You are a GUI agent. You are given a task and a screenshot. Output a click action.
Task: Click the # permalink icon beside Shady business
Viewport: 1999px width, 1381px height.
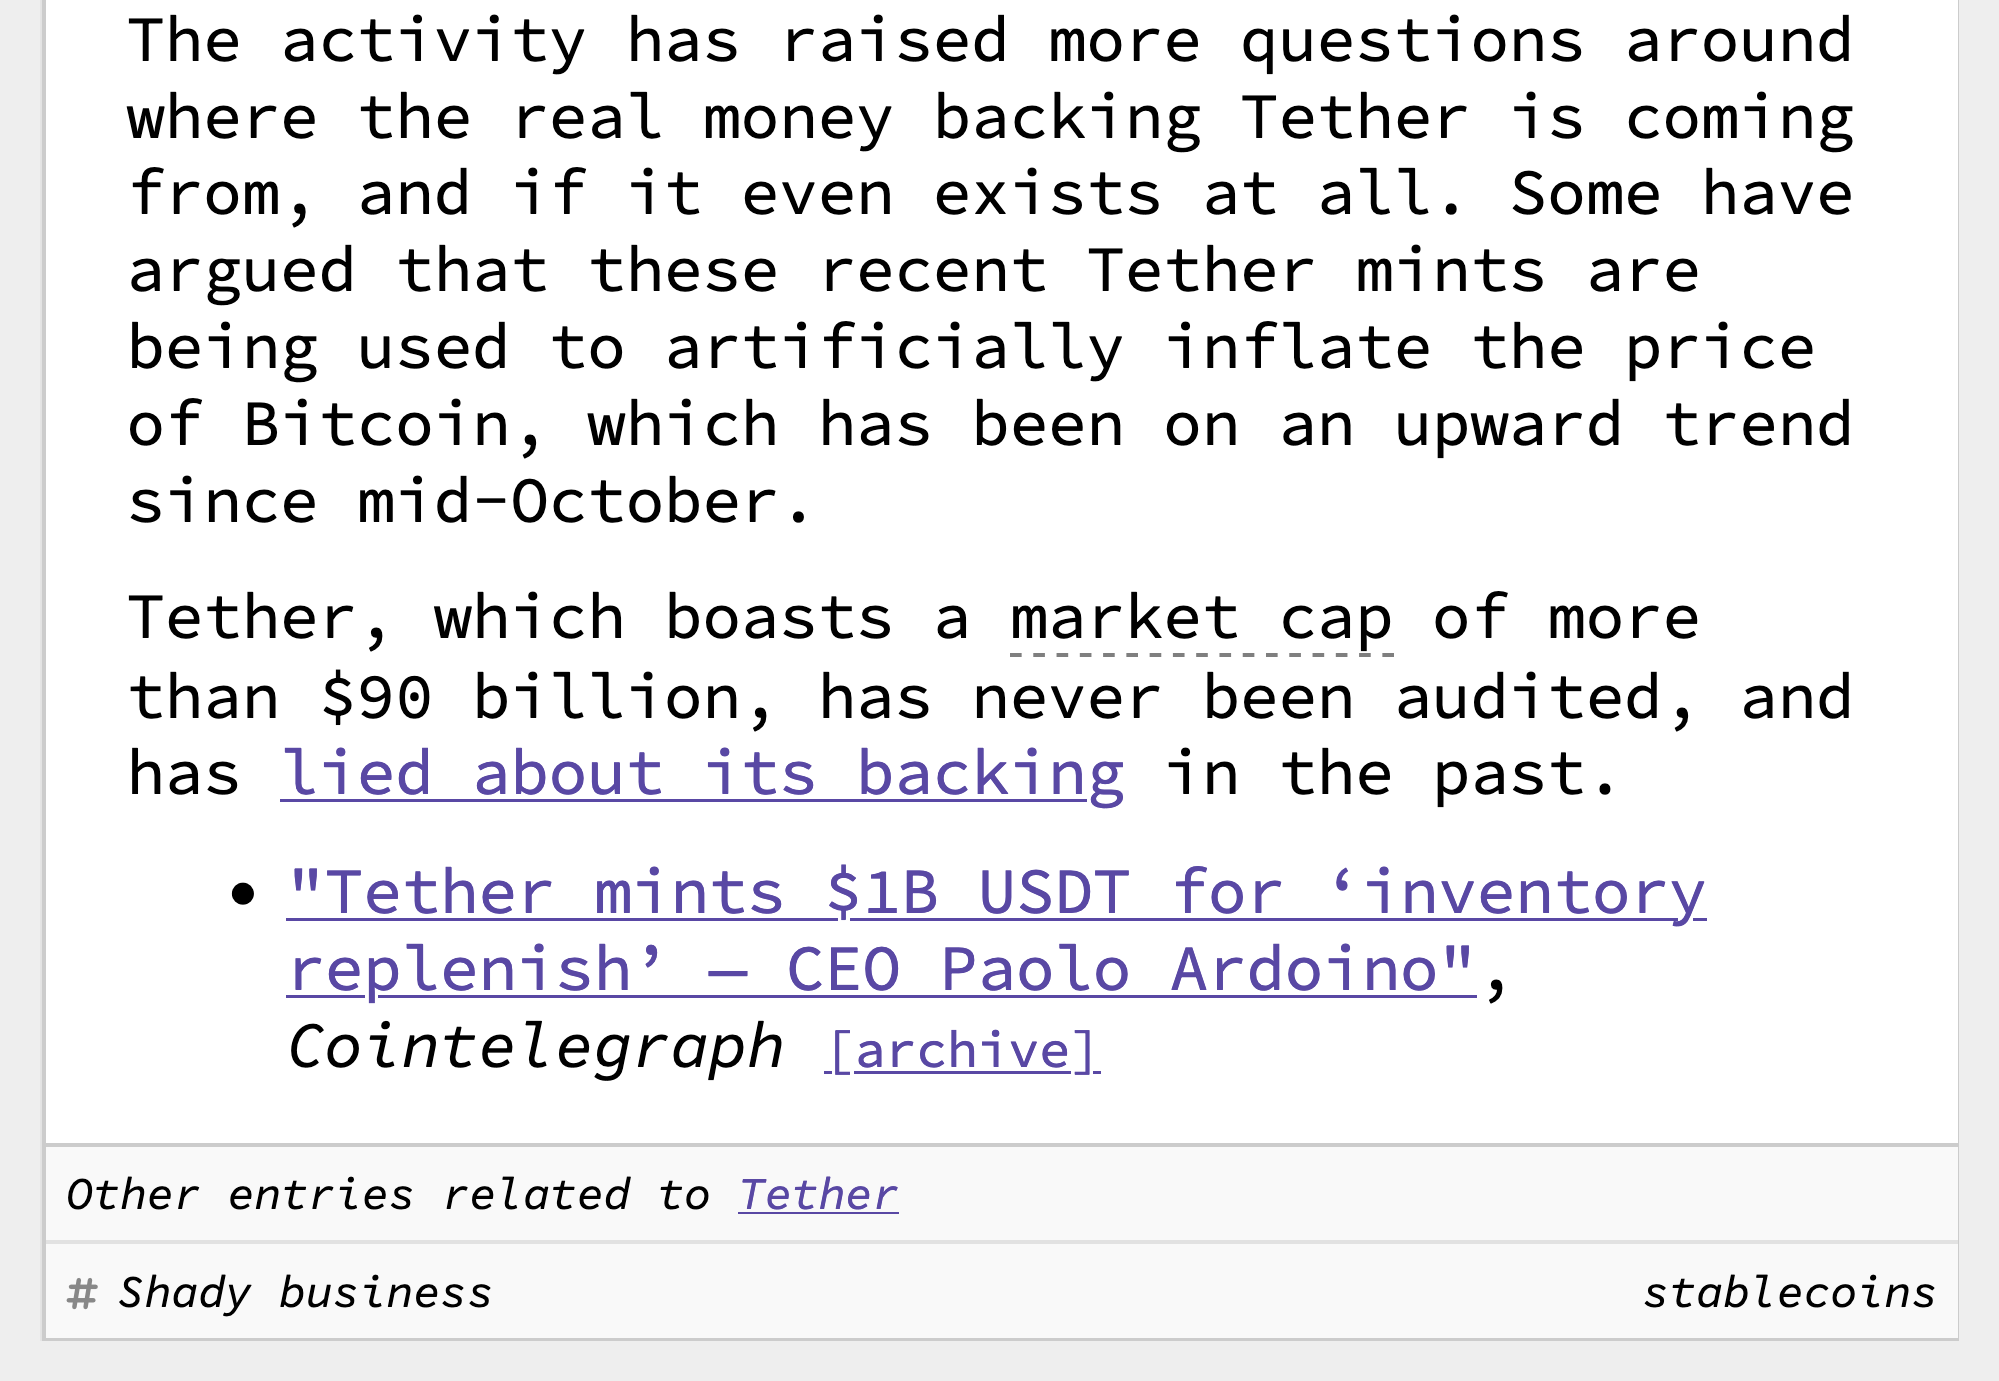pos(81,1293)
